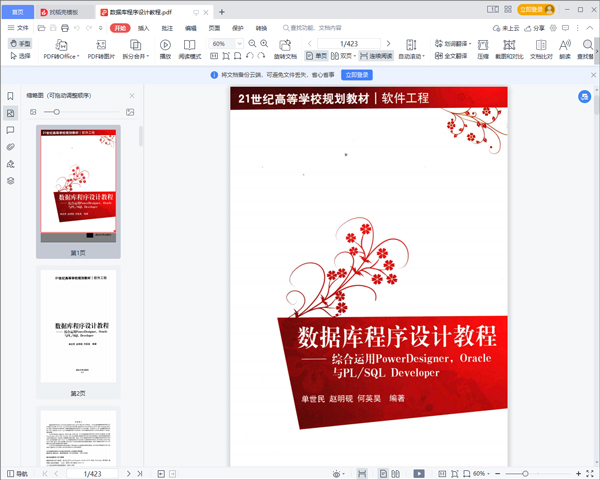600x480 pixels.
Task: Click the fullscreen icon in status bar
Action: click(x=590, y=474)
